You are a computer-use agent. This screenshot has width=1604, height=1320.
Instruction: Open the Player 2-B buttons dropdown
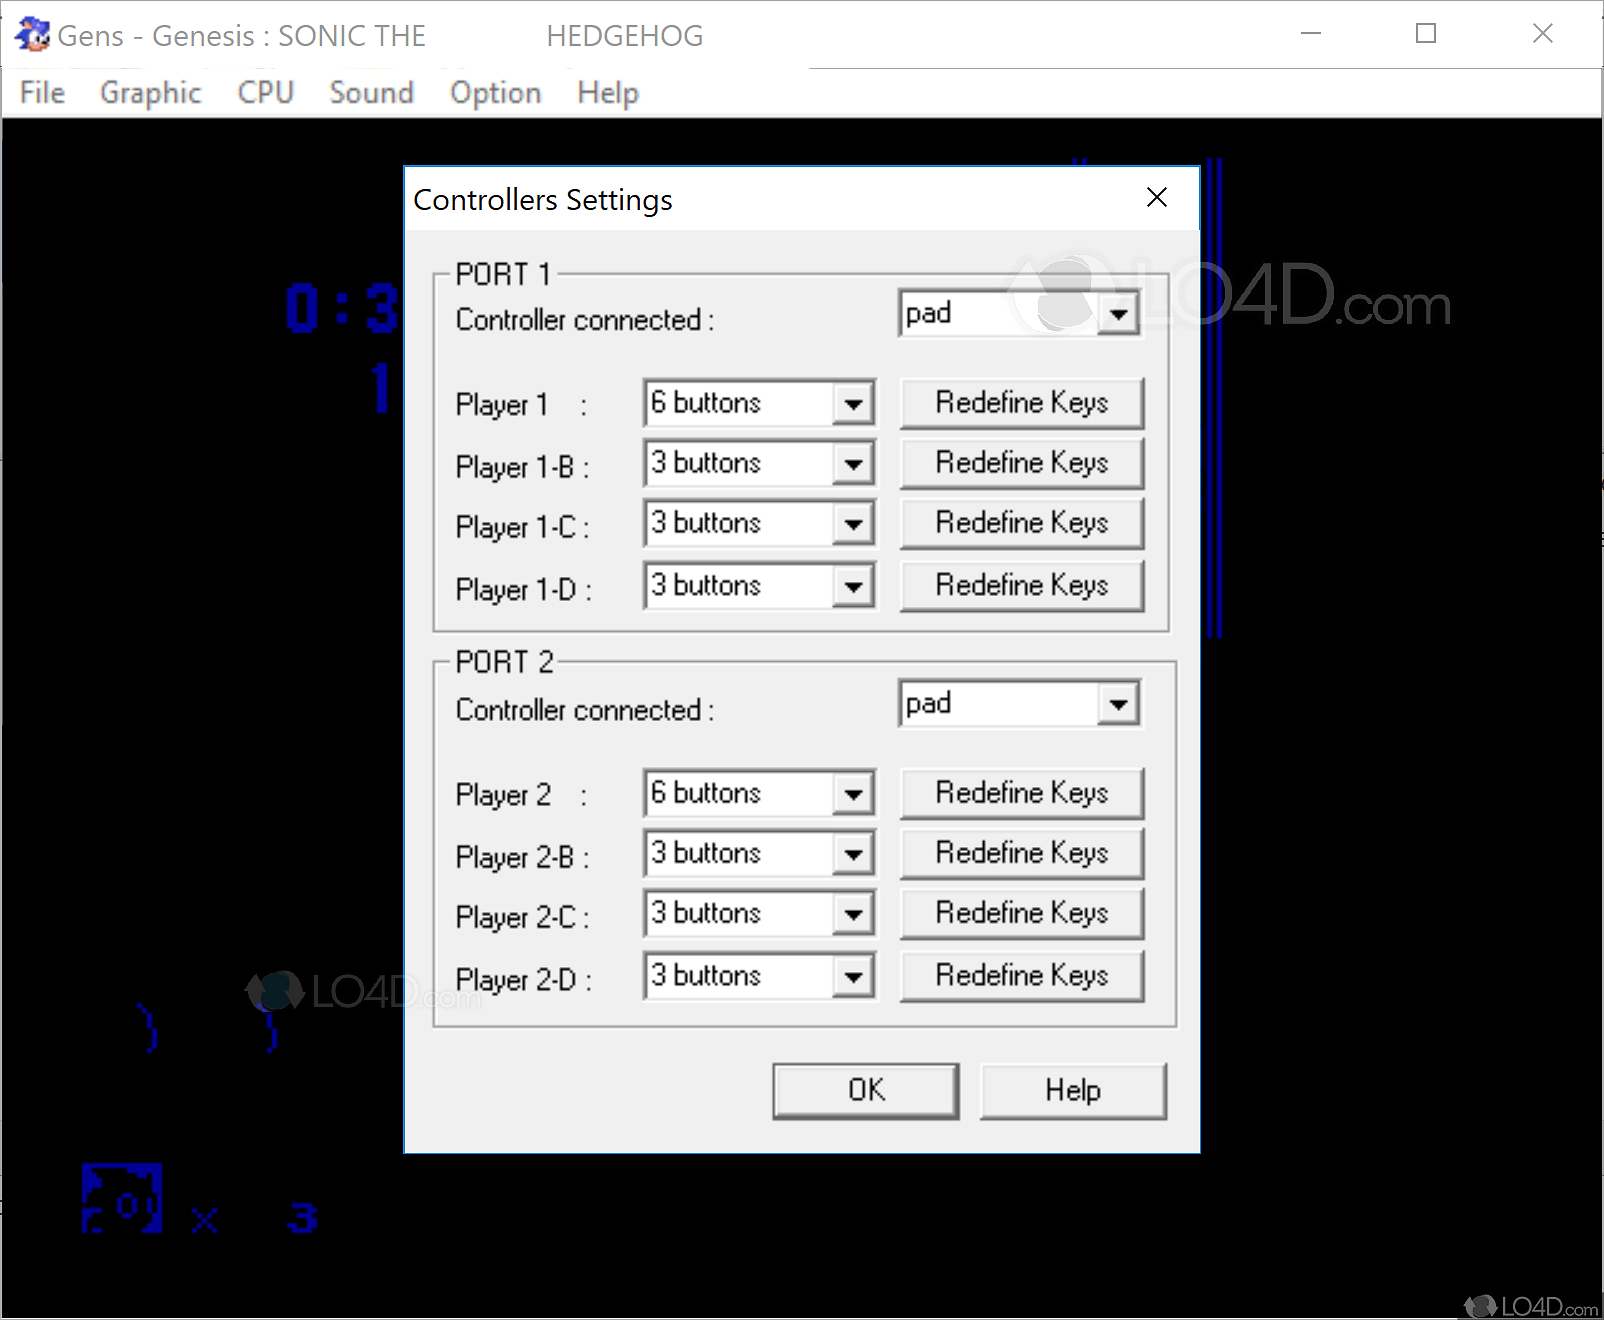(x=852, y=852)
